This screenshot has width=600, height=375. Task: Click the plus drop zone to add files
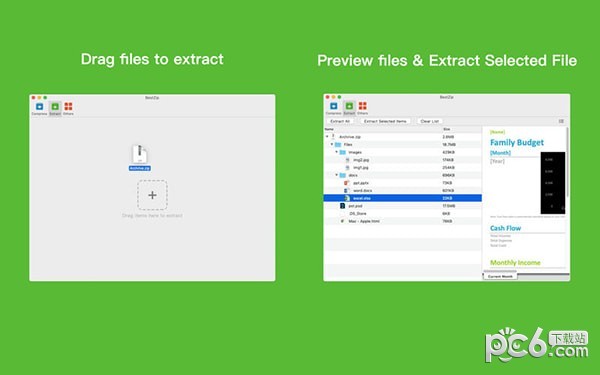pyautogui.click(x=152, y=195)
